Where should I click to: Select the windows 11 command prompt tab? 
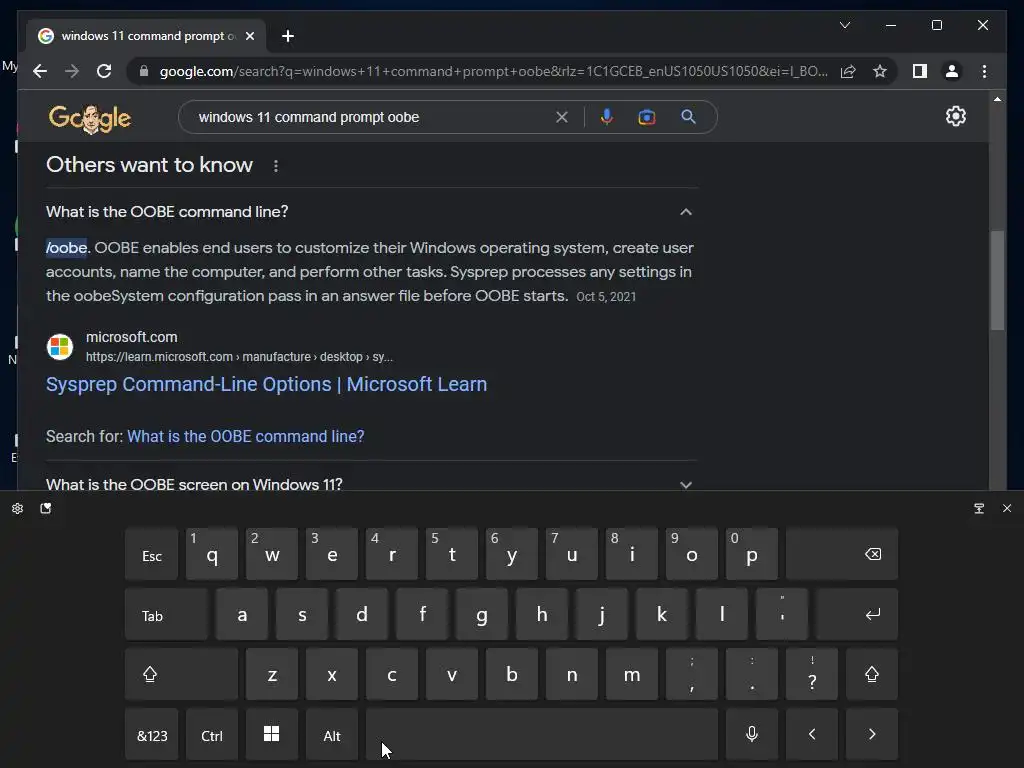tap(147, 36)
